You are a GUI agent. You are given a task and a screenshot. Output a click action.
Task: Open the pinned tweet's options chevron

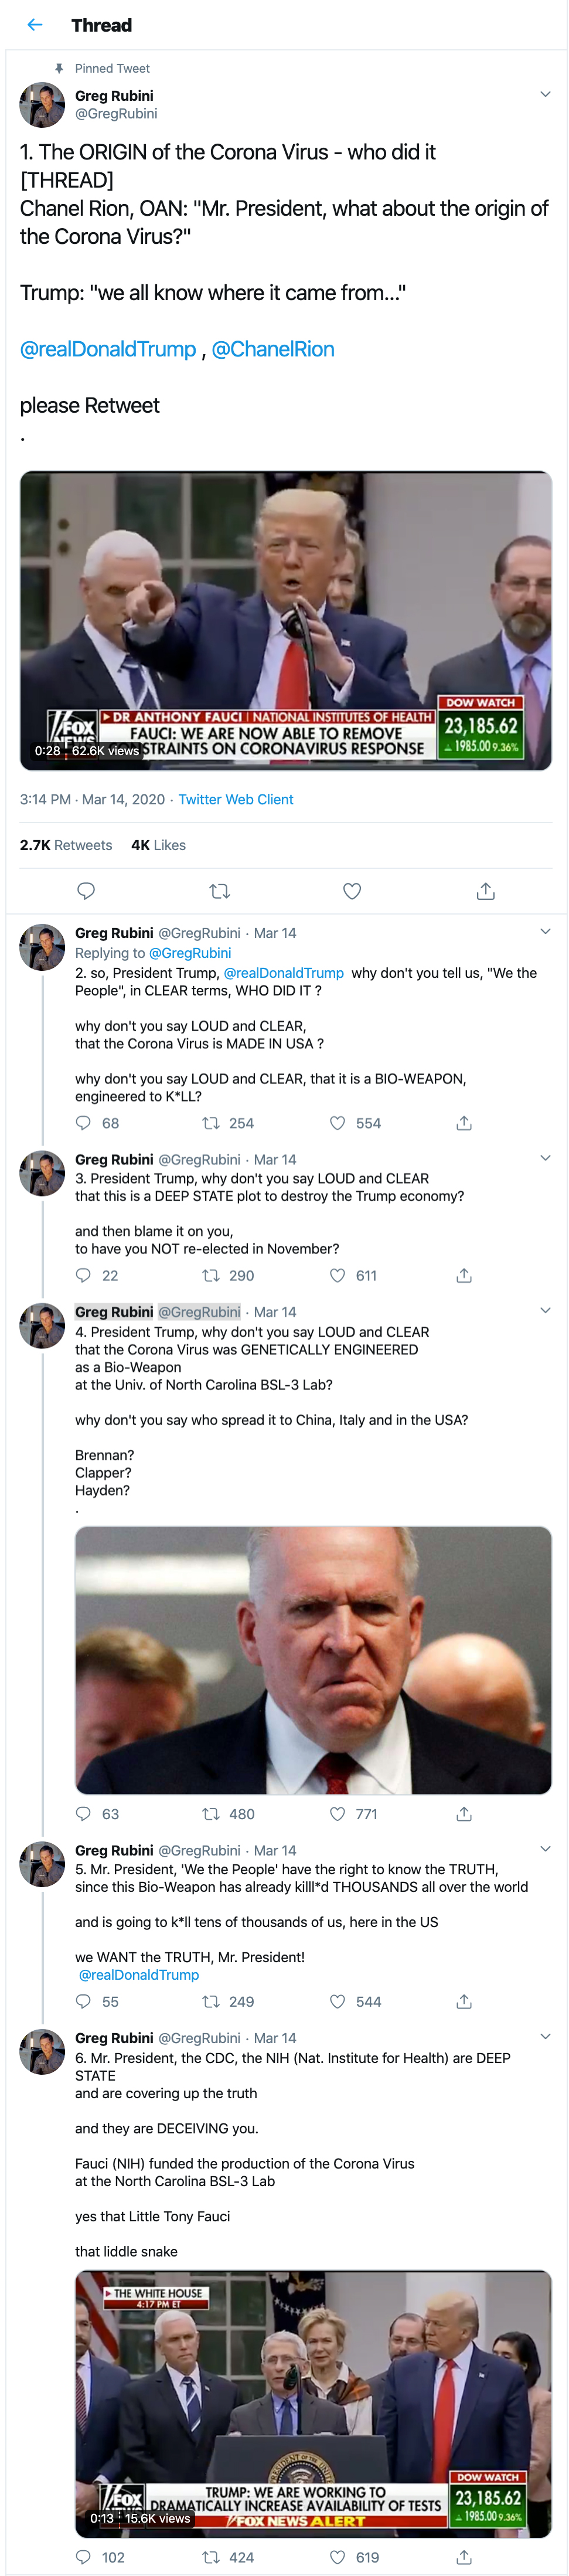pyautogui.click(x=545, y=94)
